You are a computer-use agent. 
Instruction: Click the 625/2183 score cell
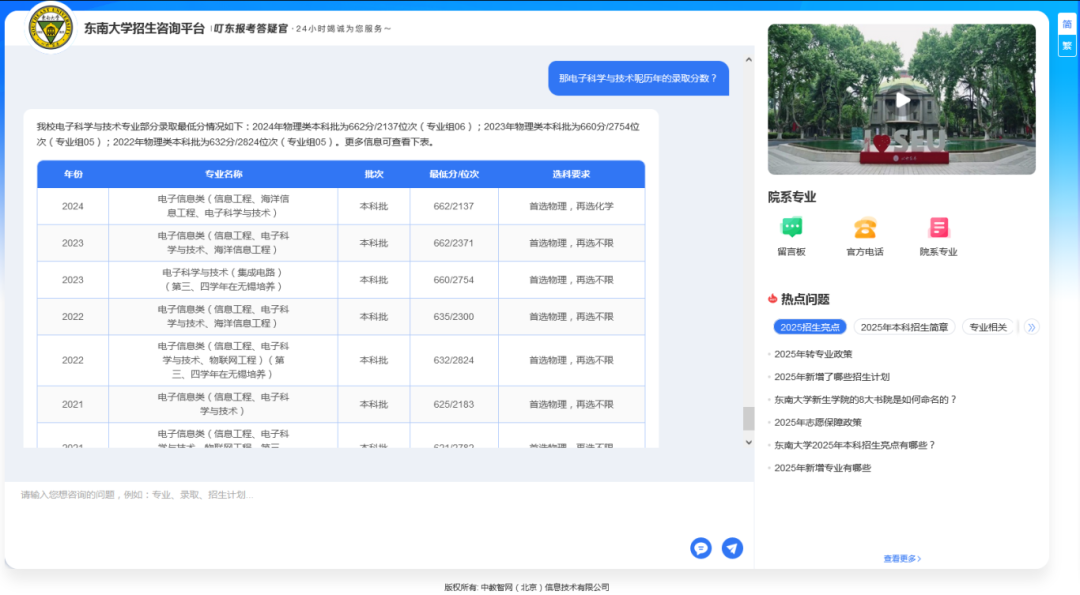coord(454,404)
